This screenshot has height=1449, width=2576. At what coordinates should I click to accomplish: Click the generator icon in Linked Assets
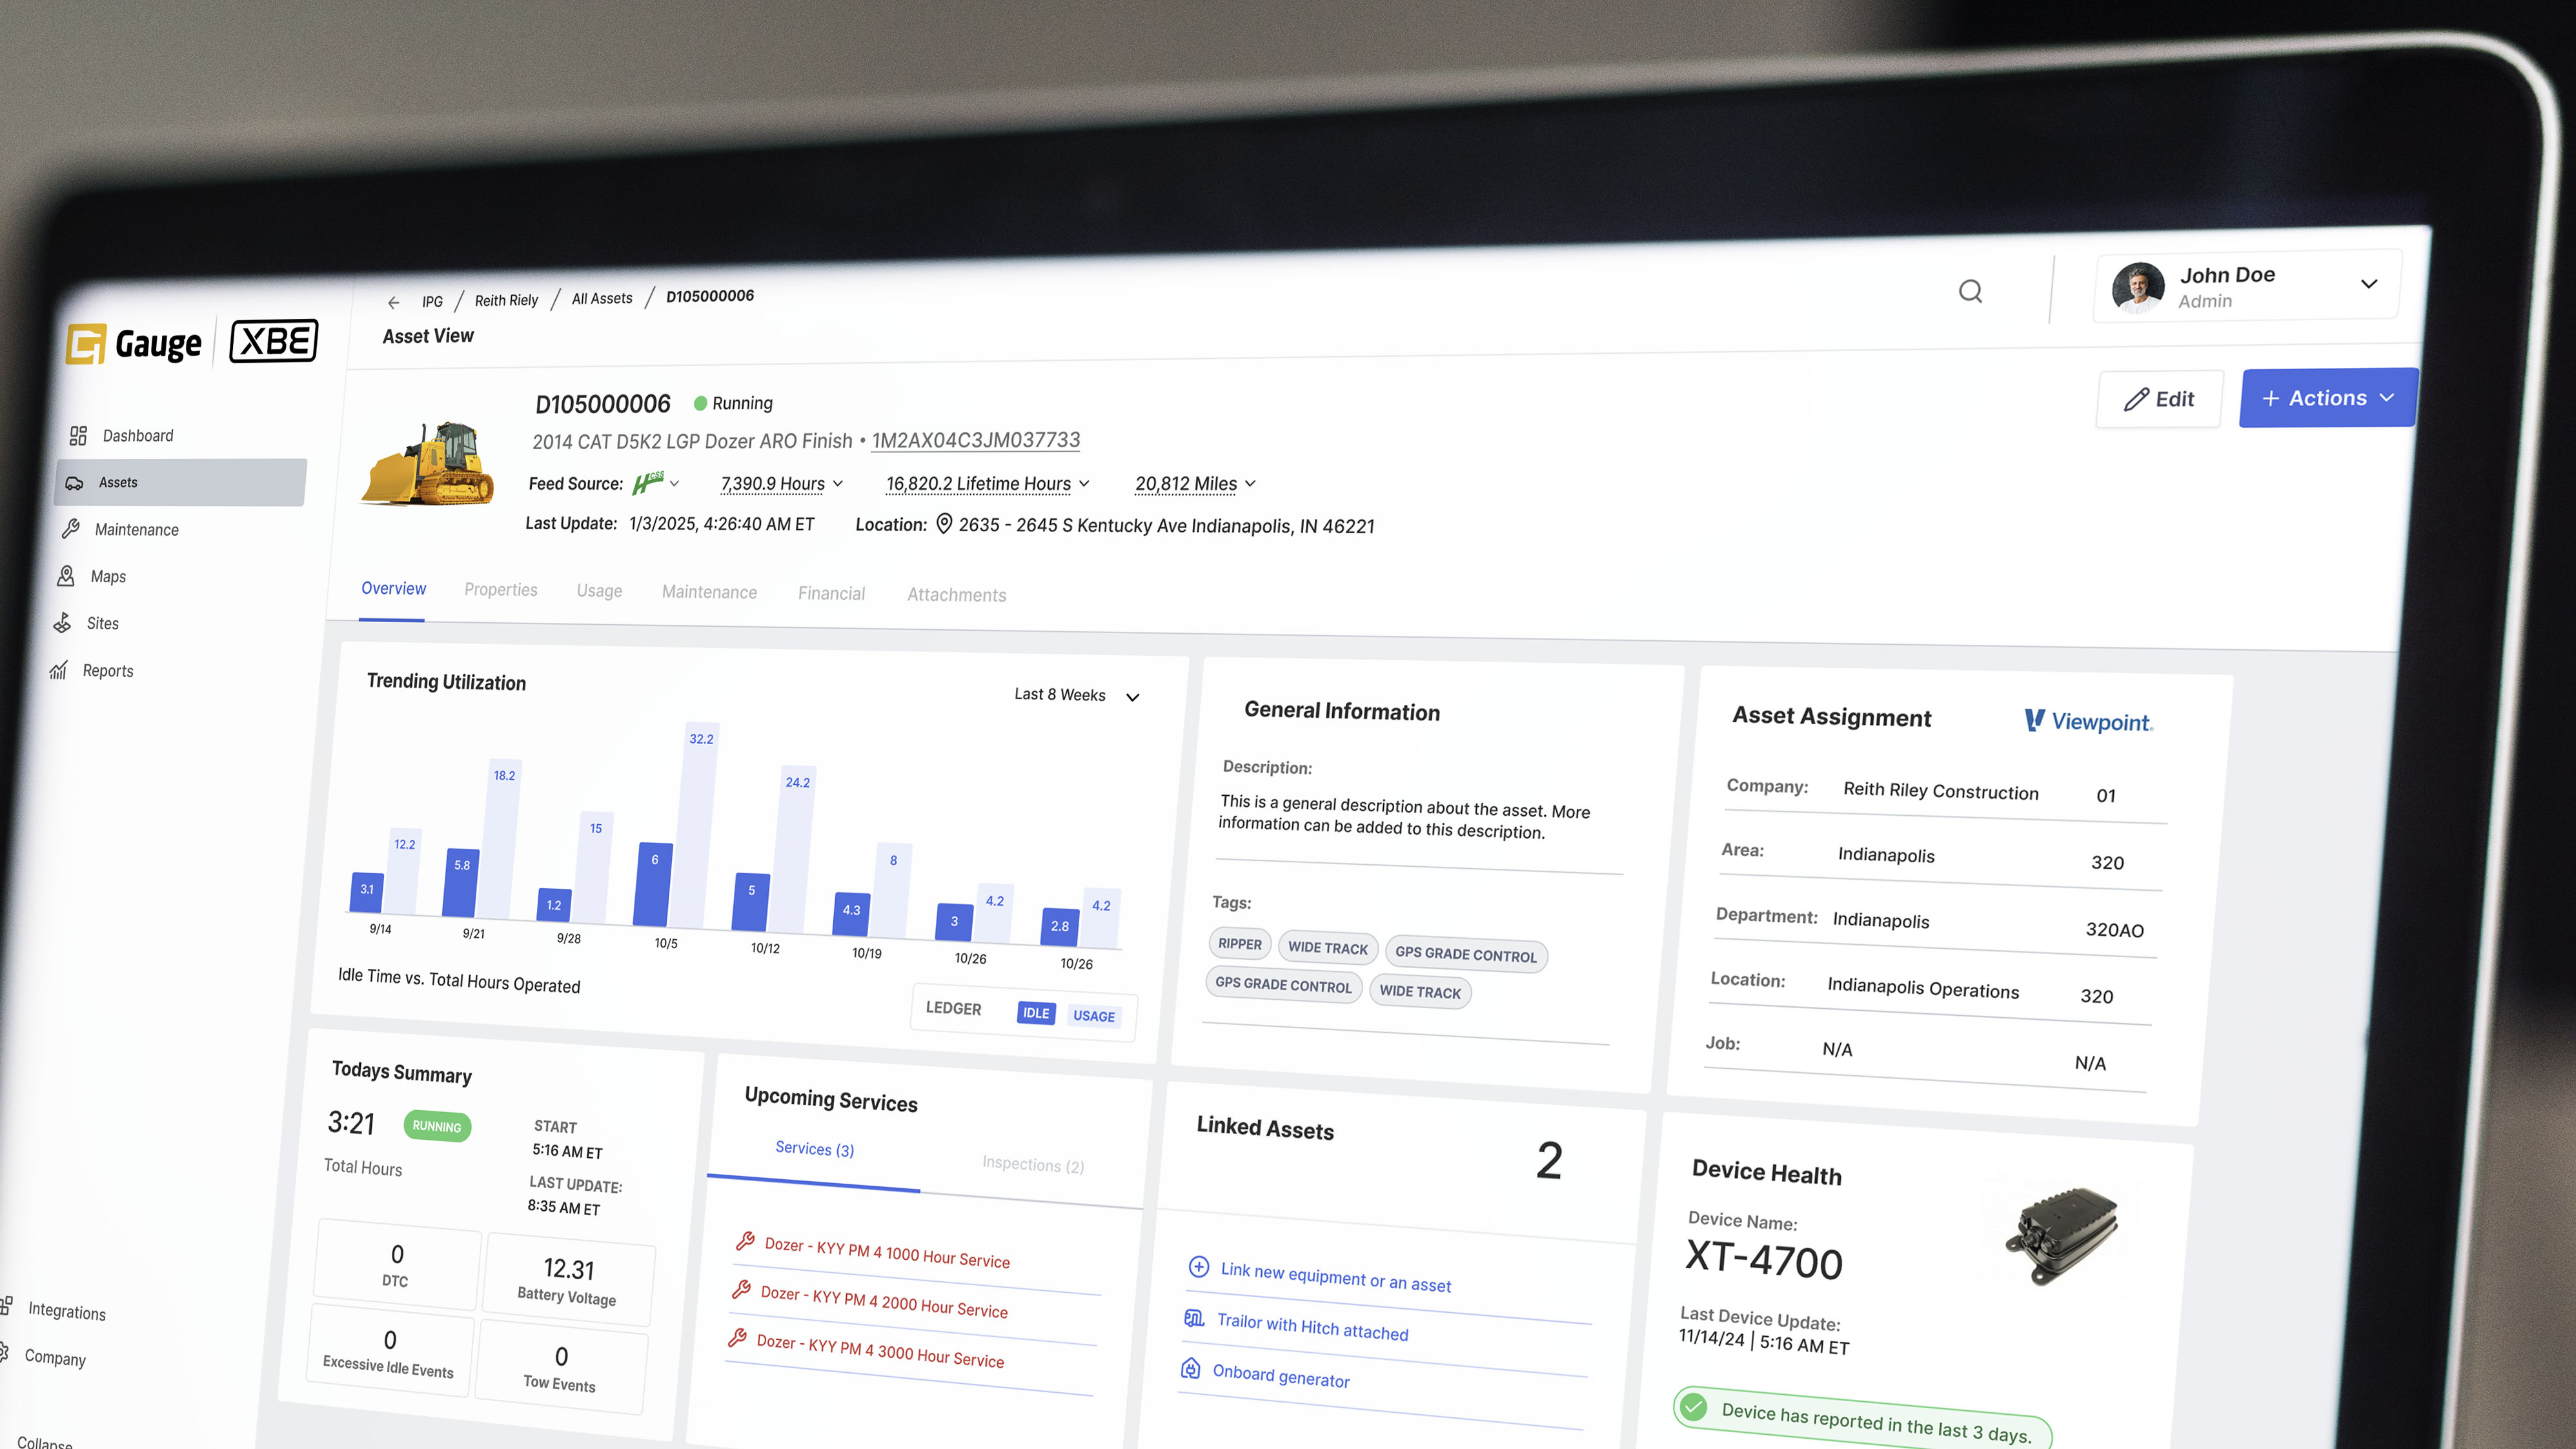(x=1190, y=1368)
